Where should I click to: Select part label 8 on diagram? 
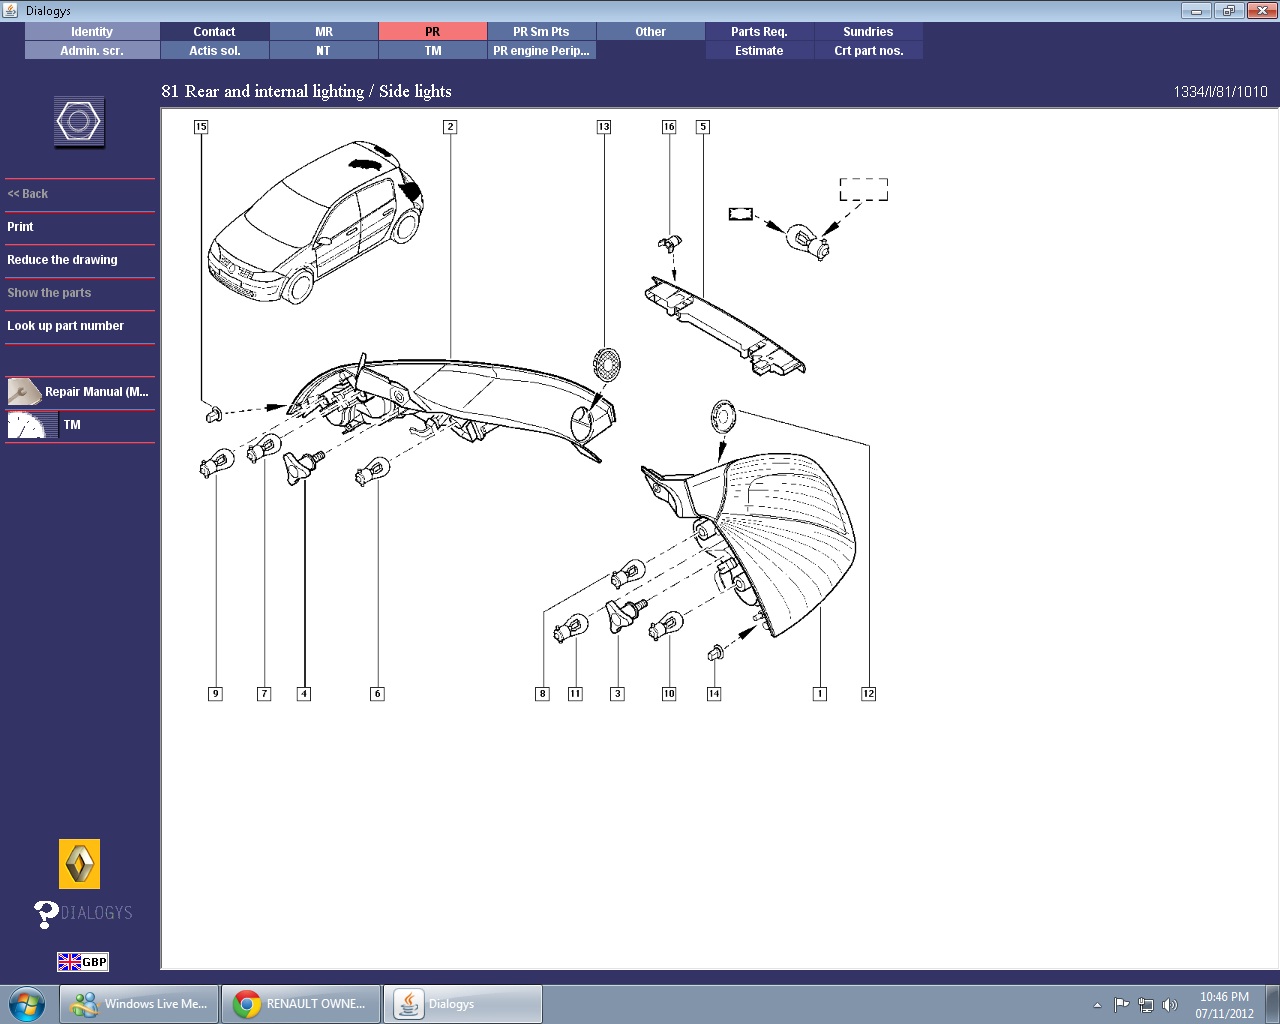(x=542, y=694)
